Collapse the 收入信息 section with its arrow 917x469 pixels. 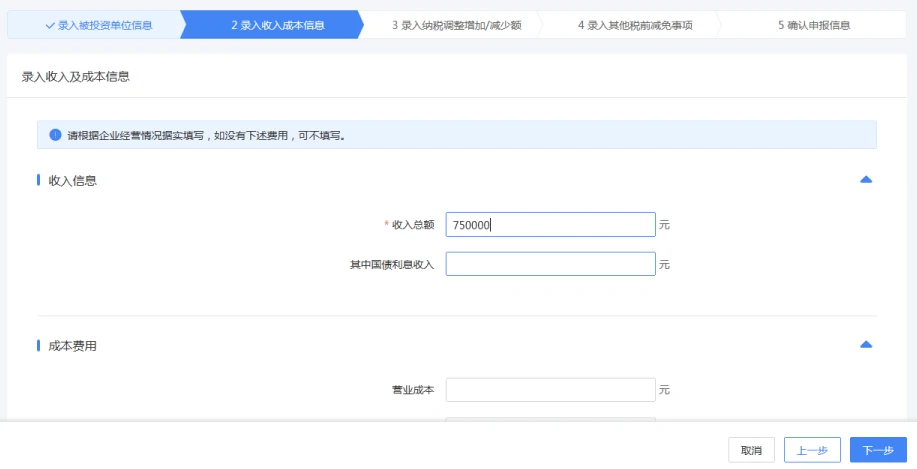pyautogui.click(x=866, y=180)
